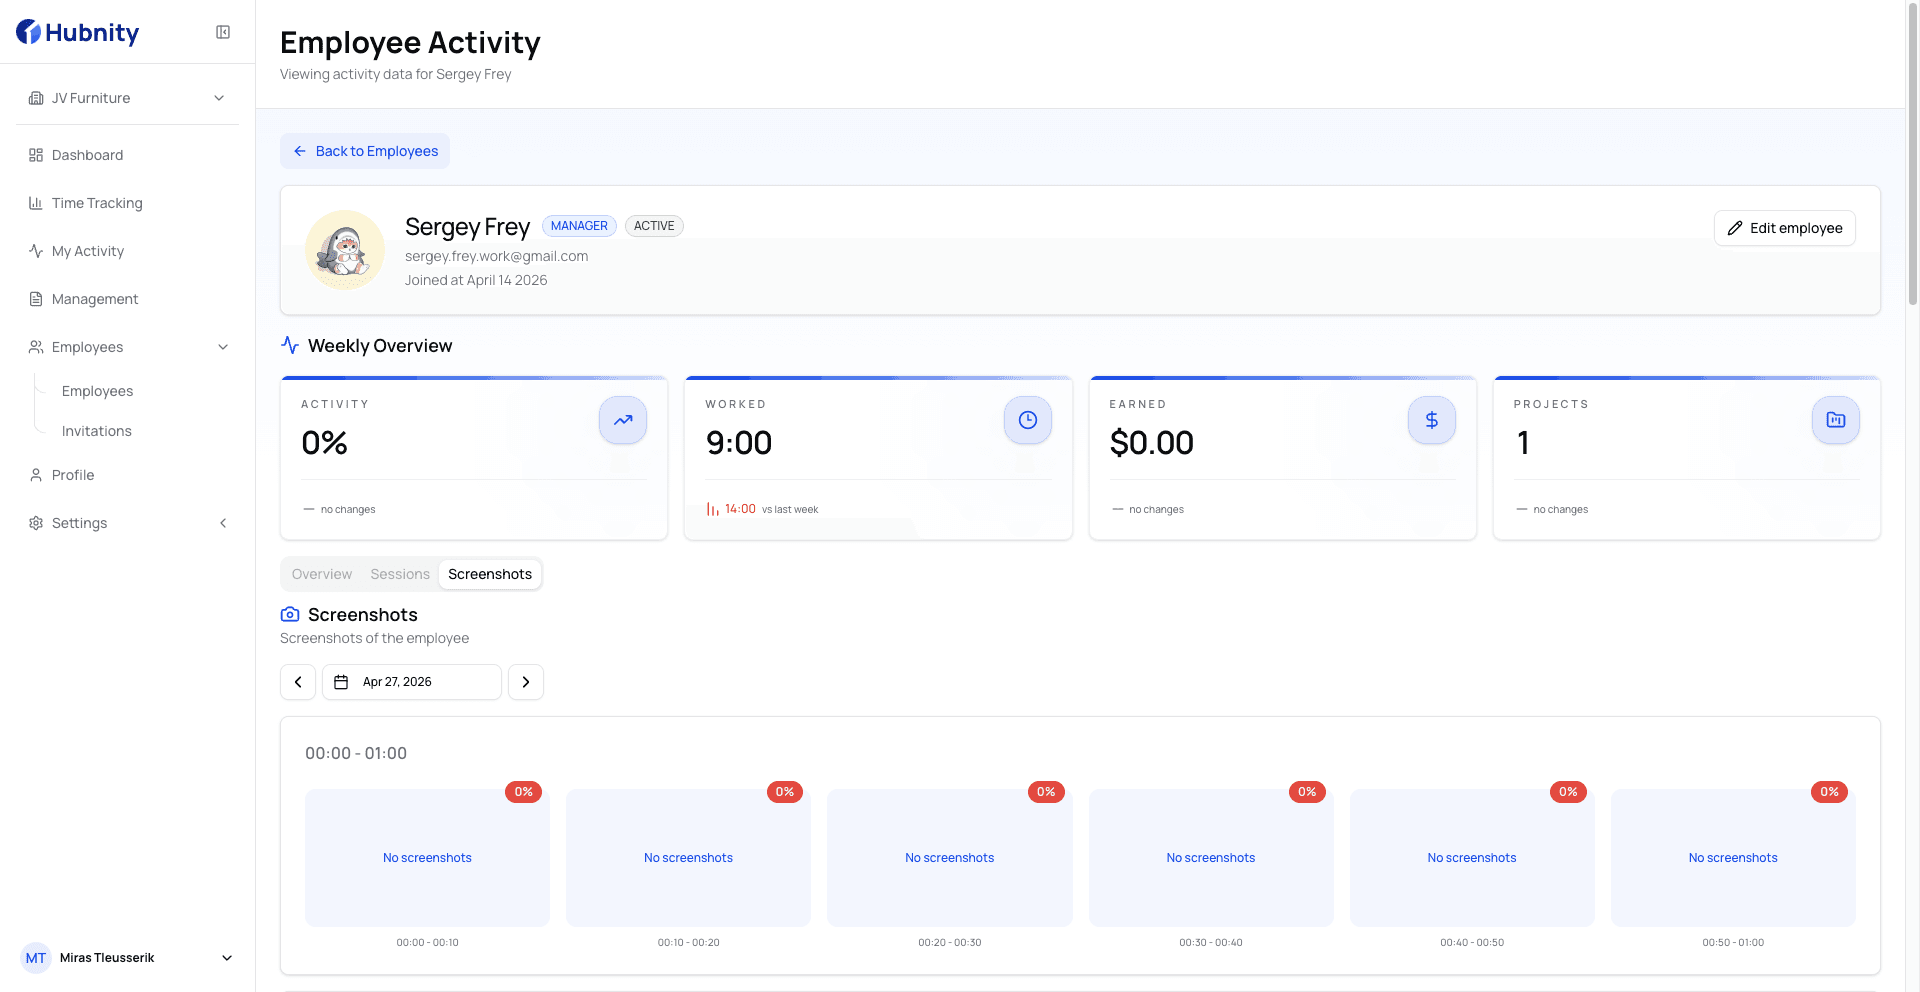Viewport: 1920px width, 992px height.
Task: Click the Weekly Overview pulse icon
Action: pos(290,345)
